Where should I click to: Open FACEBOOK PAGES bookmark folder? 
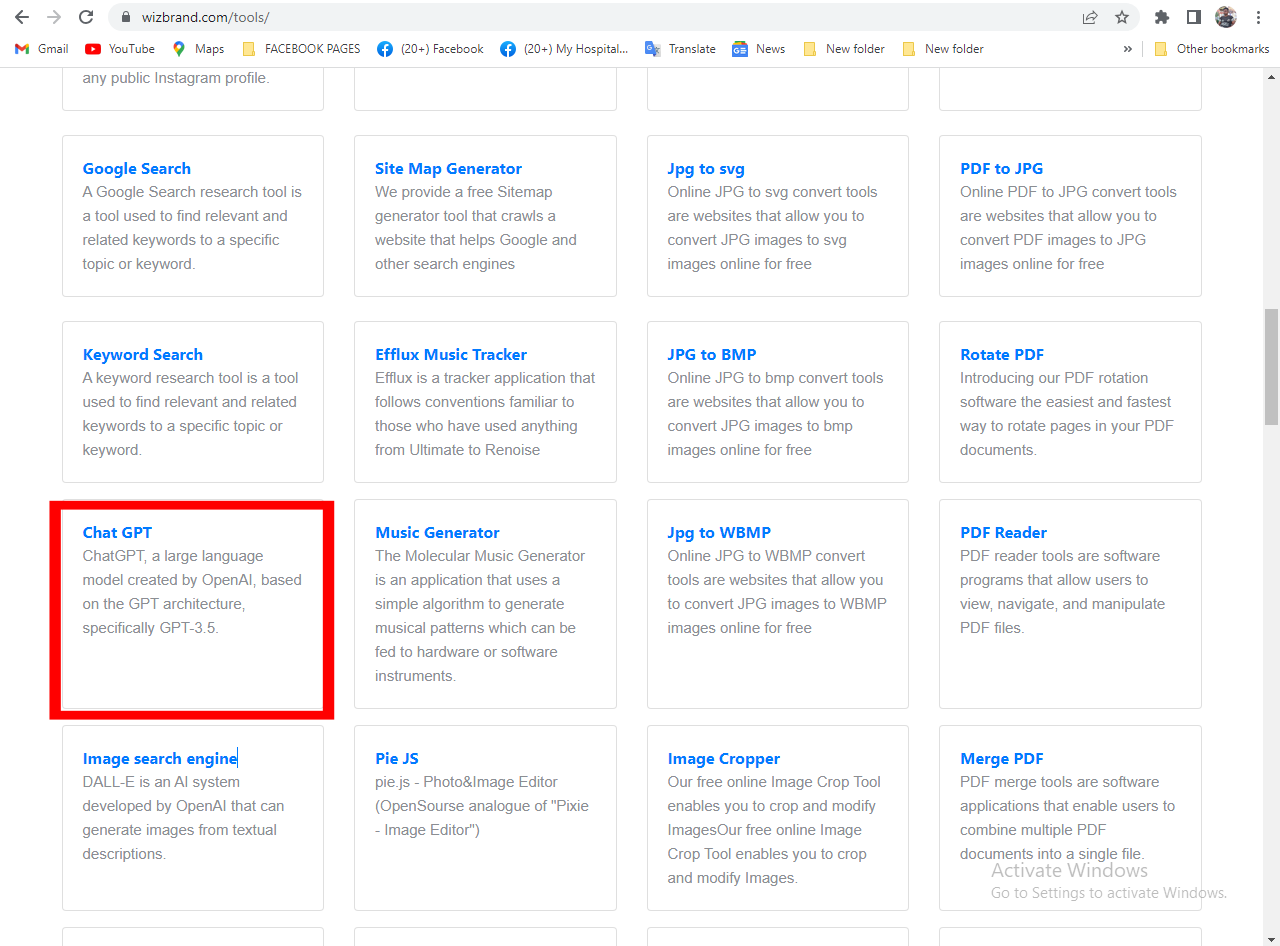(x=301, y=49)
